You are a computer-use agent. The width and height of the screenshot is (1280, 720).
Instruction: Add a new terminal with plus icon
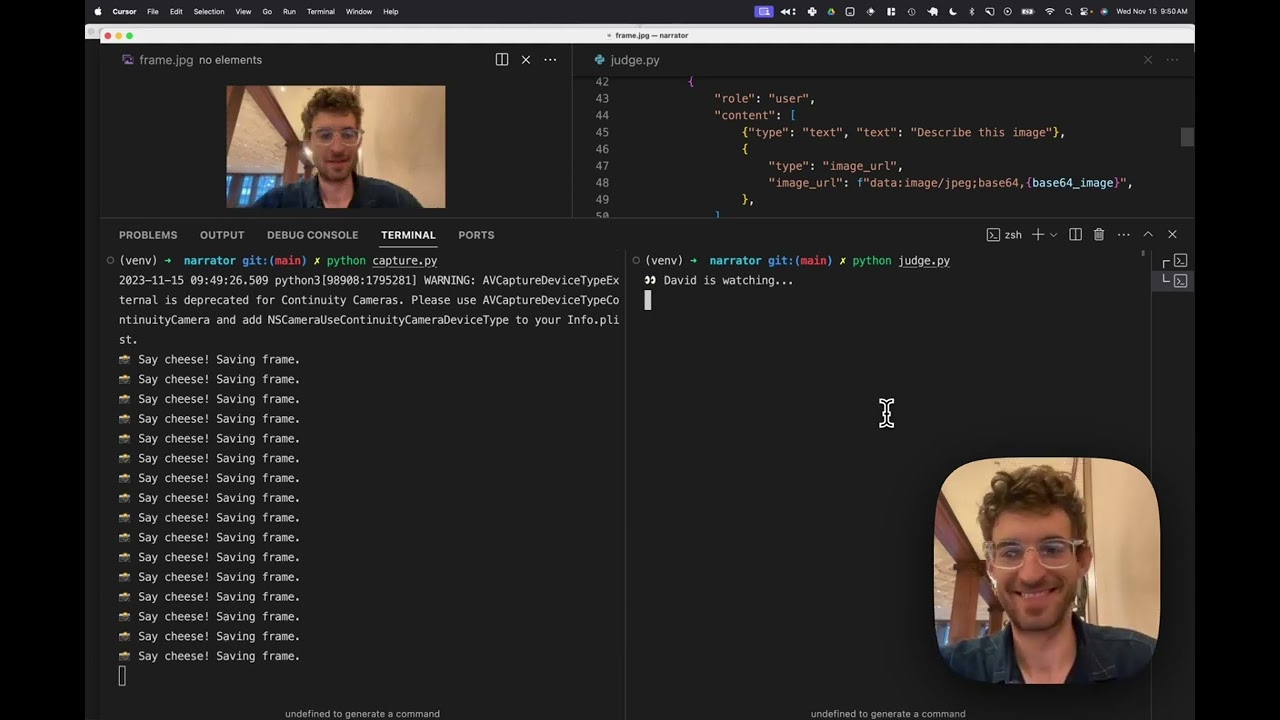[1038, 235]
